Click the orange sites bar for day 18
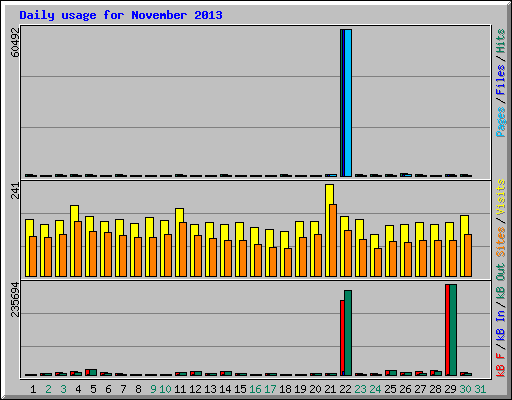The image size is (512, 400). tap(288, 262)
